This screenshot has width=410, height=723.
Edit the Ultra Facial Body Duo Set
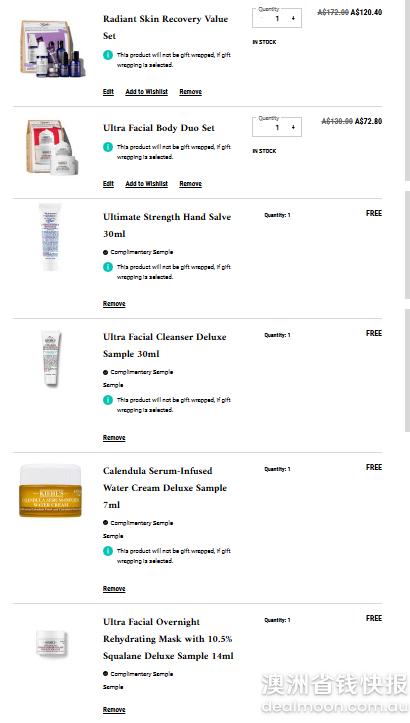pos(108,184)
